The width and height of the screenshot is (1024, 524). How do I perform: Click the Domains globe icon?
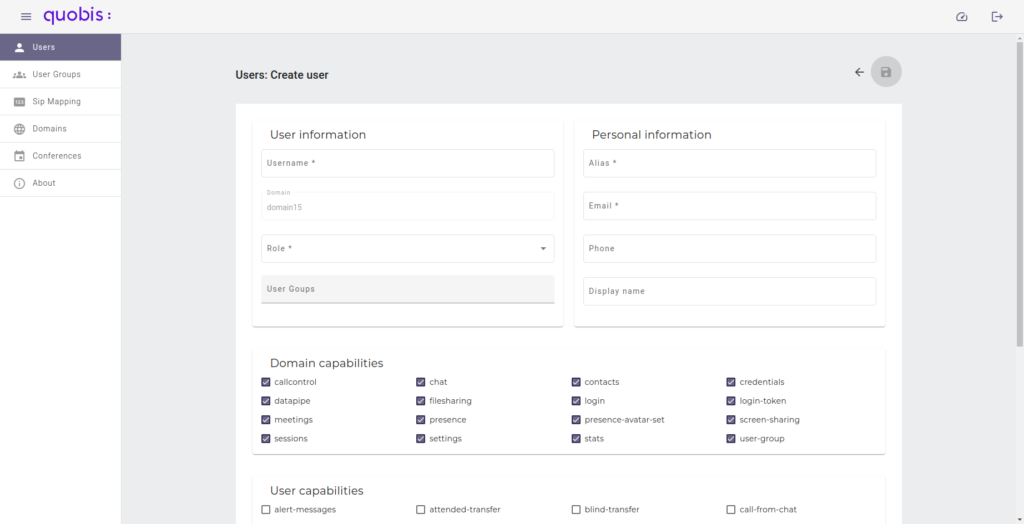pyautogui.click(x=20, y=129)
